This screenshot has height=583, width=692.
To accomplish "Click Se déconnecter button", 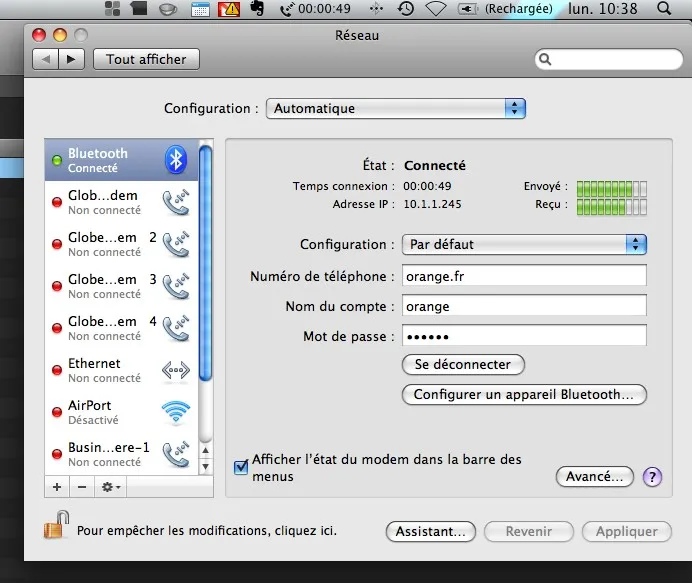I will pyautogui.click(x=463, y=365).
